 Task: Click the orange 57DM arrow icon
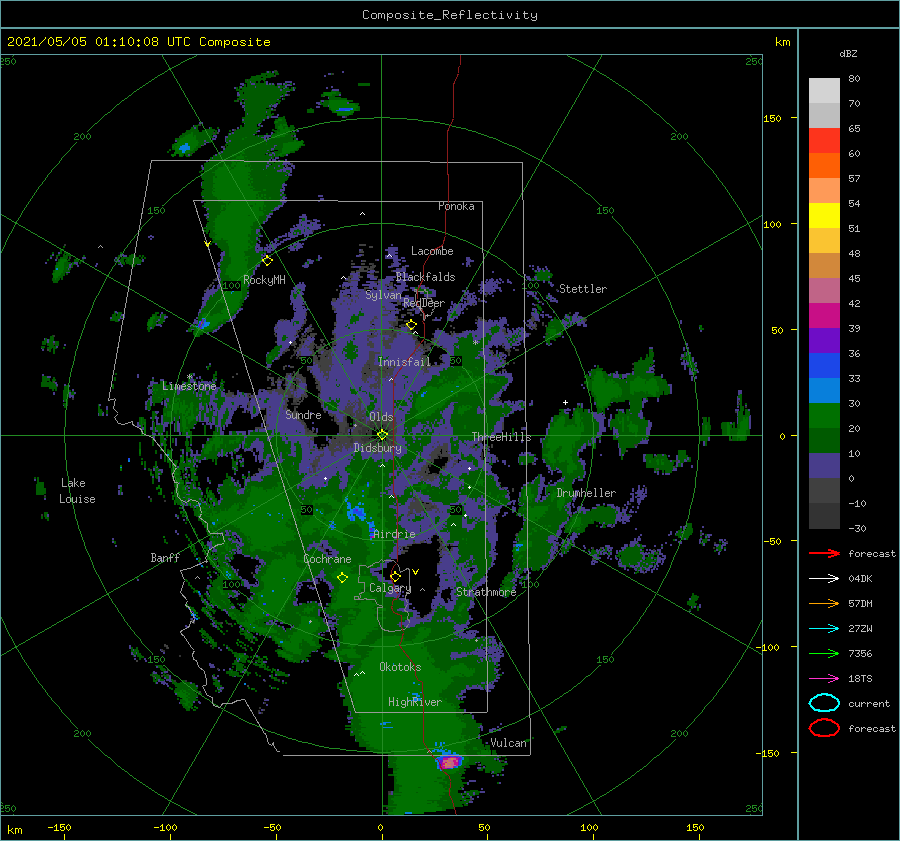(x=824, y=603)
